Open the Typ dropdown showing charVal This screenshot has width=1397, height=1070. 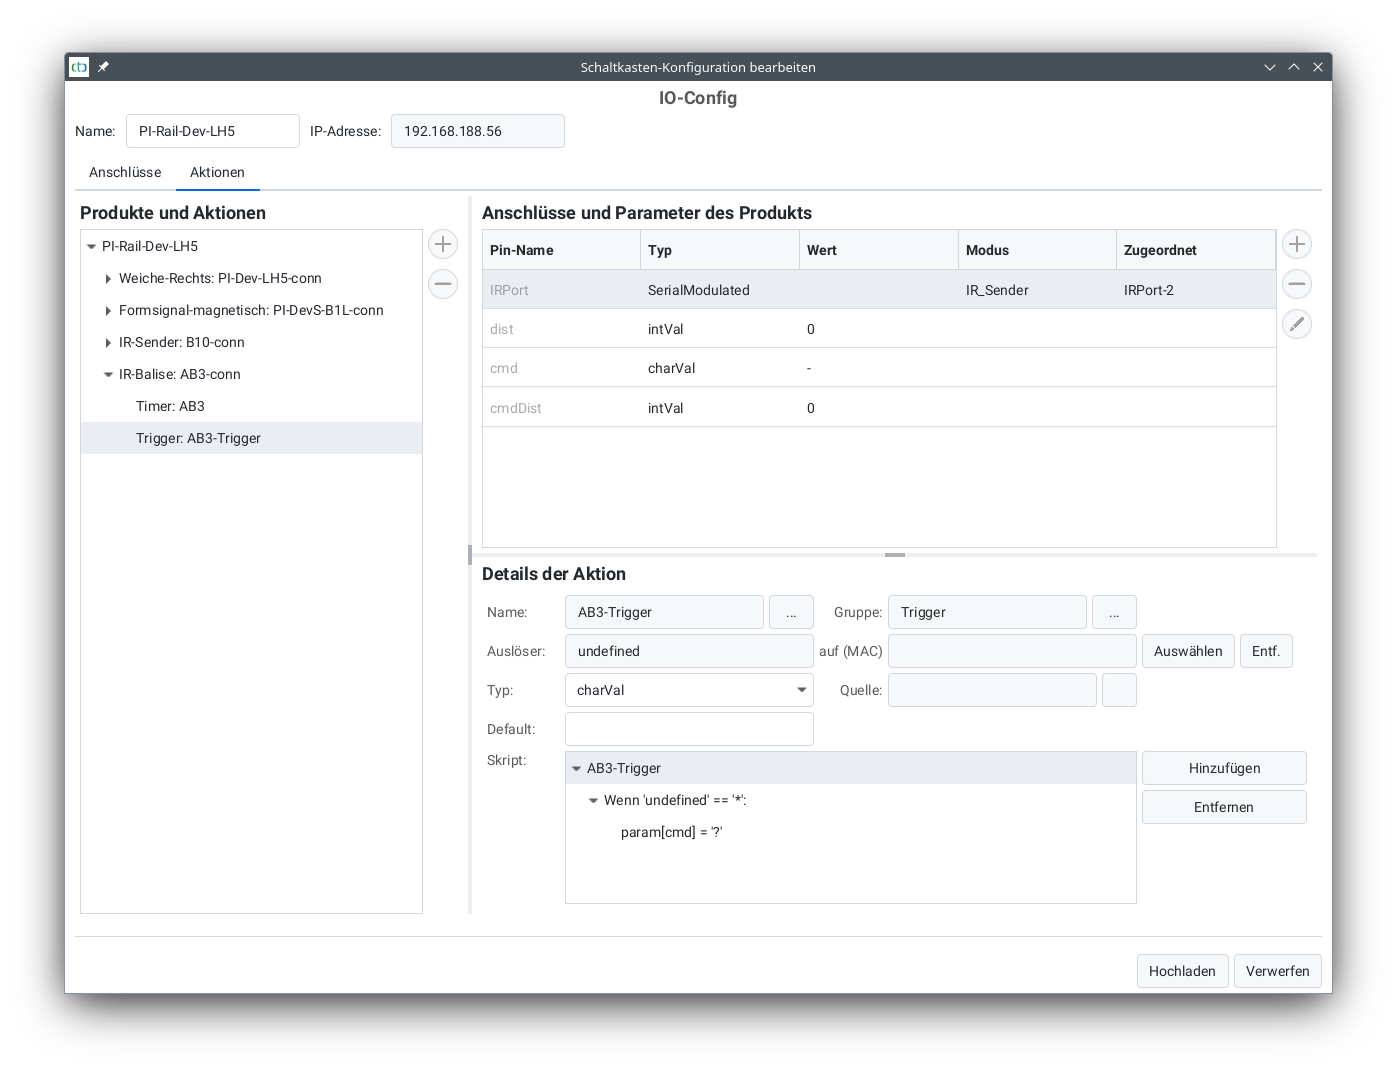[x=689, y=690]
